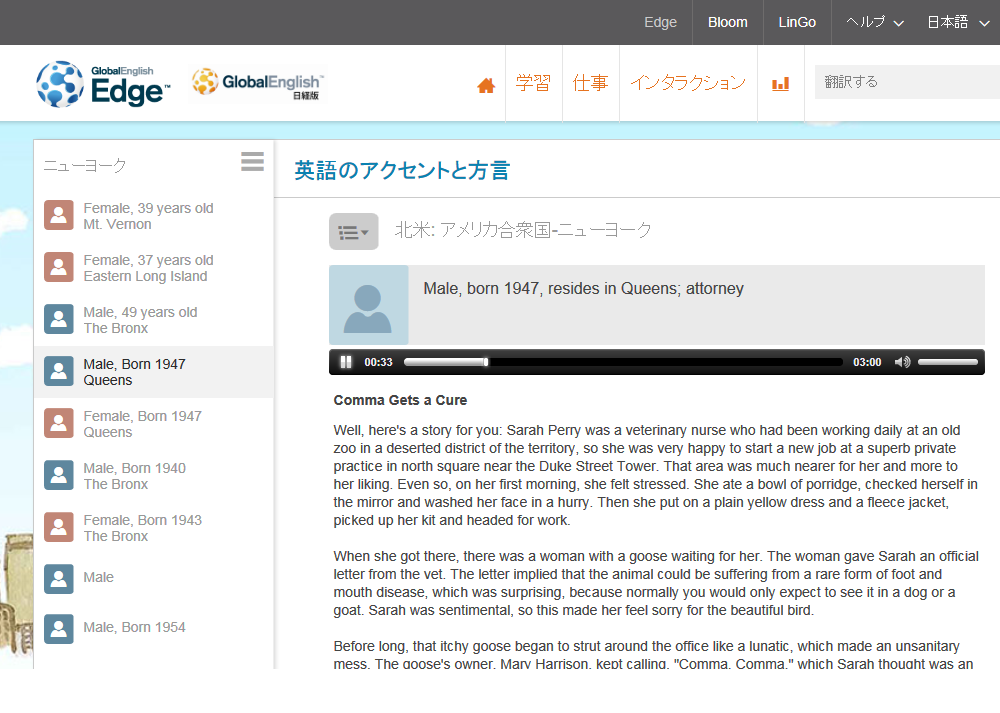
Task: Seek within the audio progress bar
Action: 623,362
